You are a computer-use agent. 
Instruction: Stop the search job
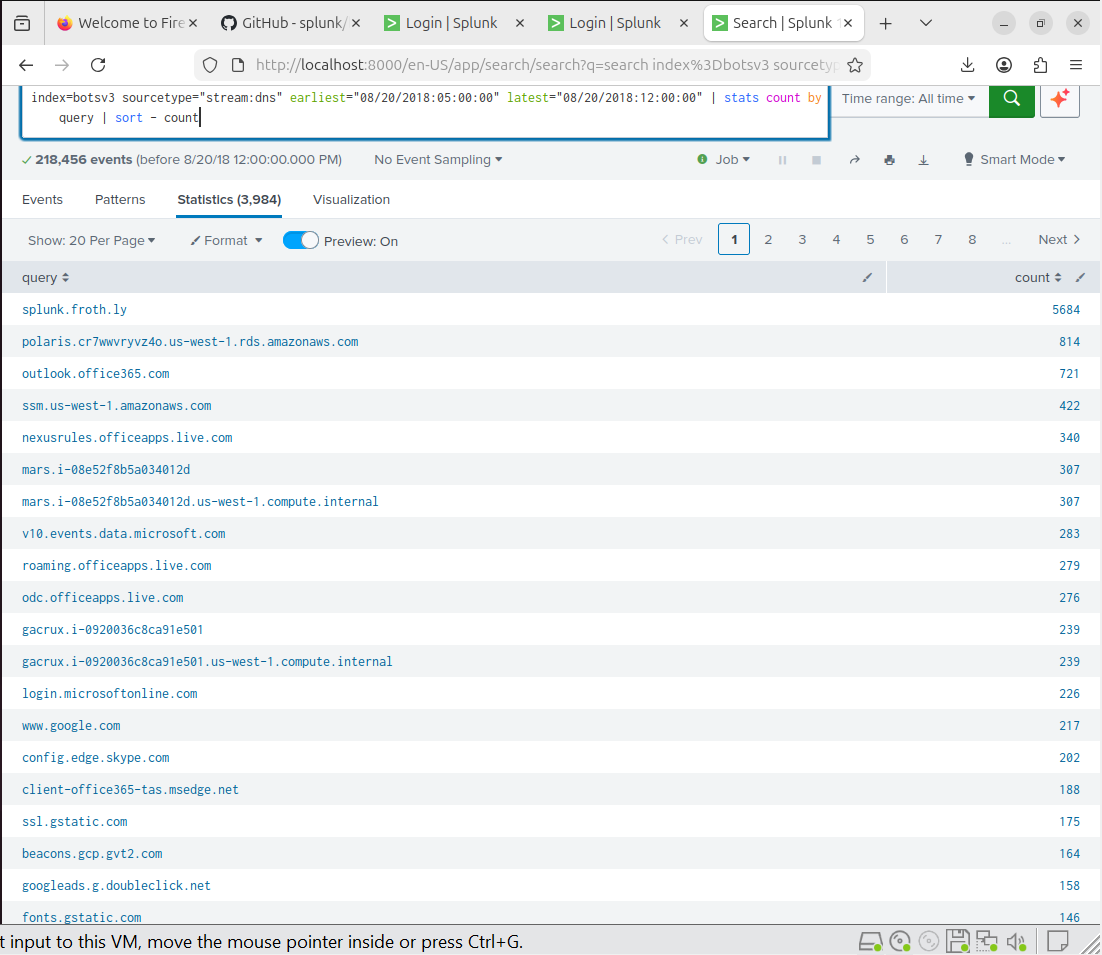[x=817, y=160]
